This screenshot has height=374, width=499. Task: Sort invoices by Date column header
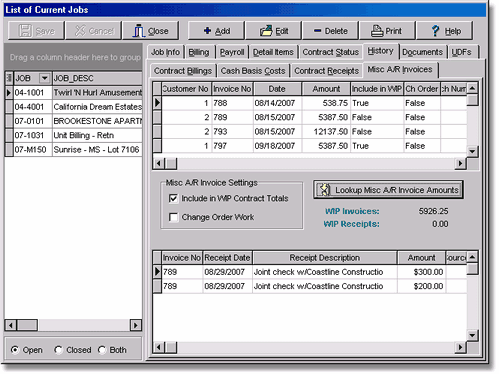[277, 89]
